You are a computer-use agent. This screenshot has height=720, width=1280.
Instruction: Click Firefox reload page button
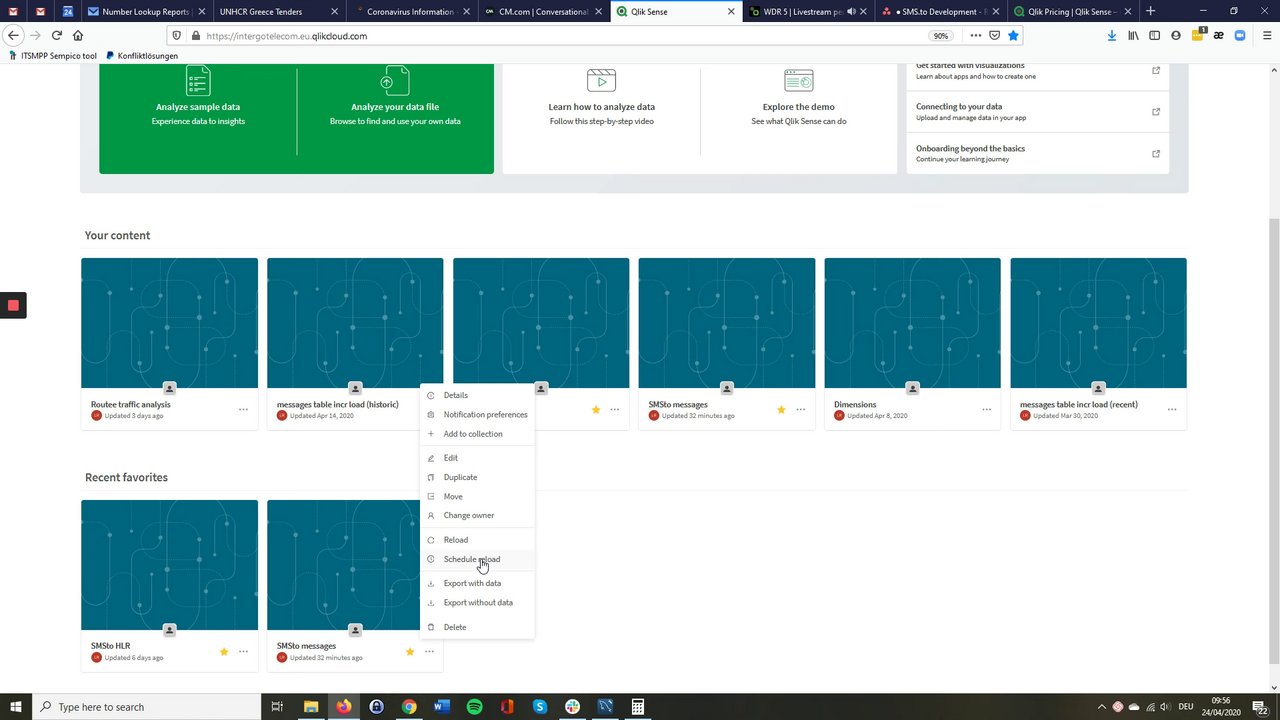coord(56,36)
